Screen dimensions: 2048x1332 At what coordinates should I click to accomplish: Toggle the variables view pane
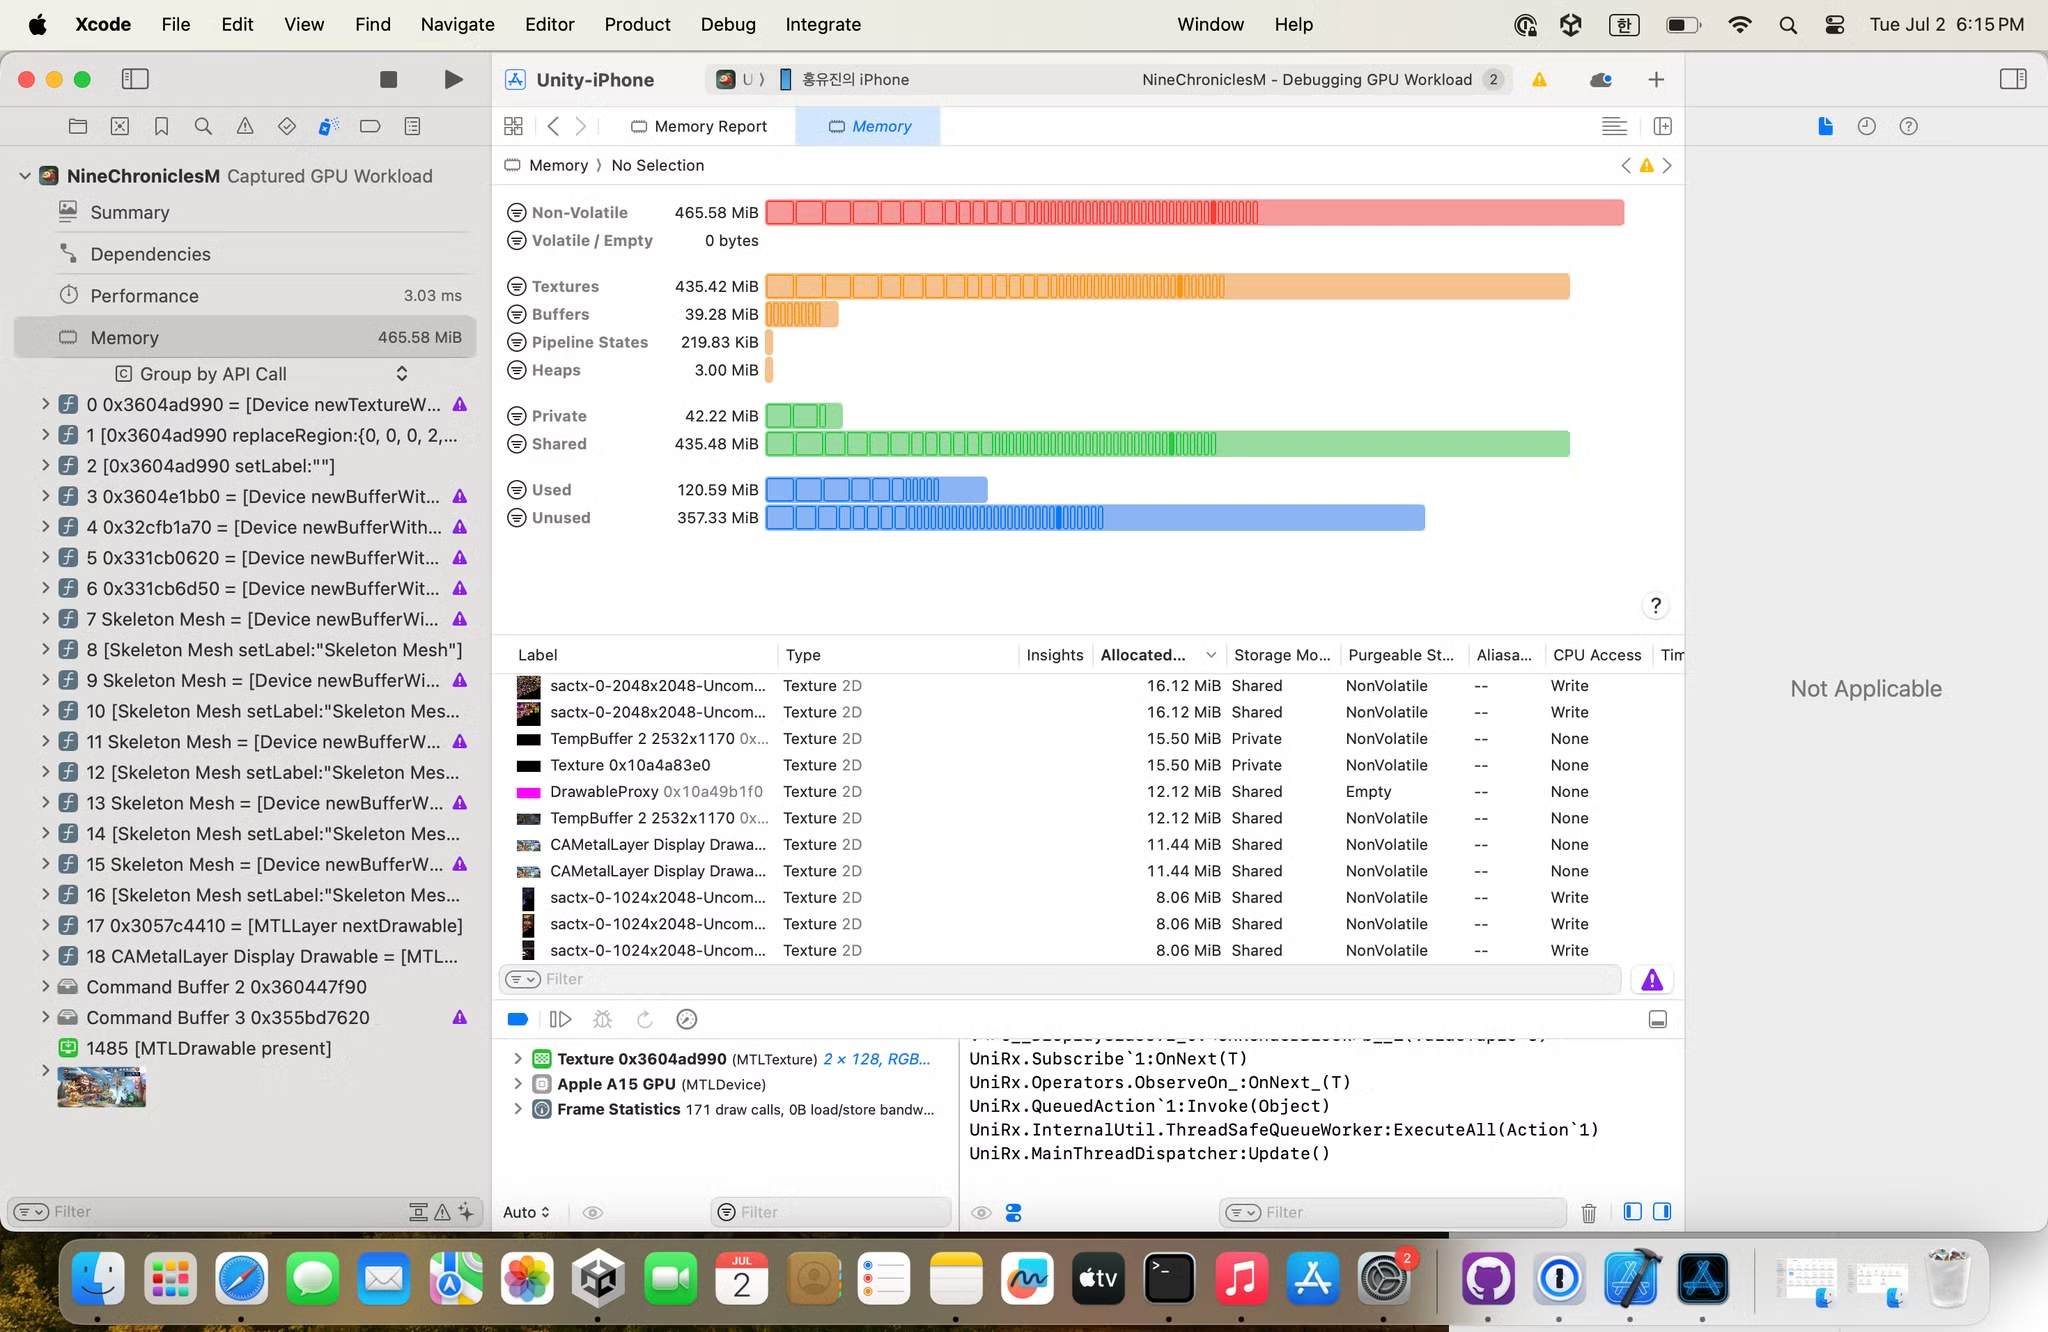[1633, 1212]
